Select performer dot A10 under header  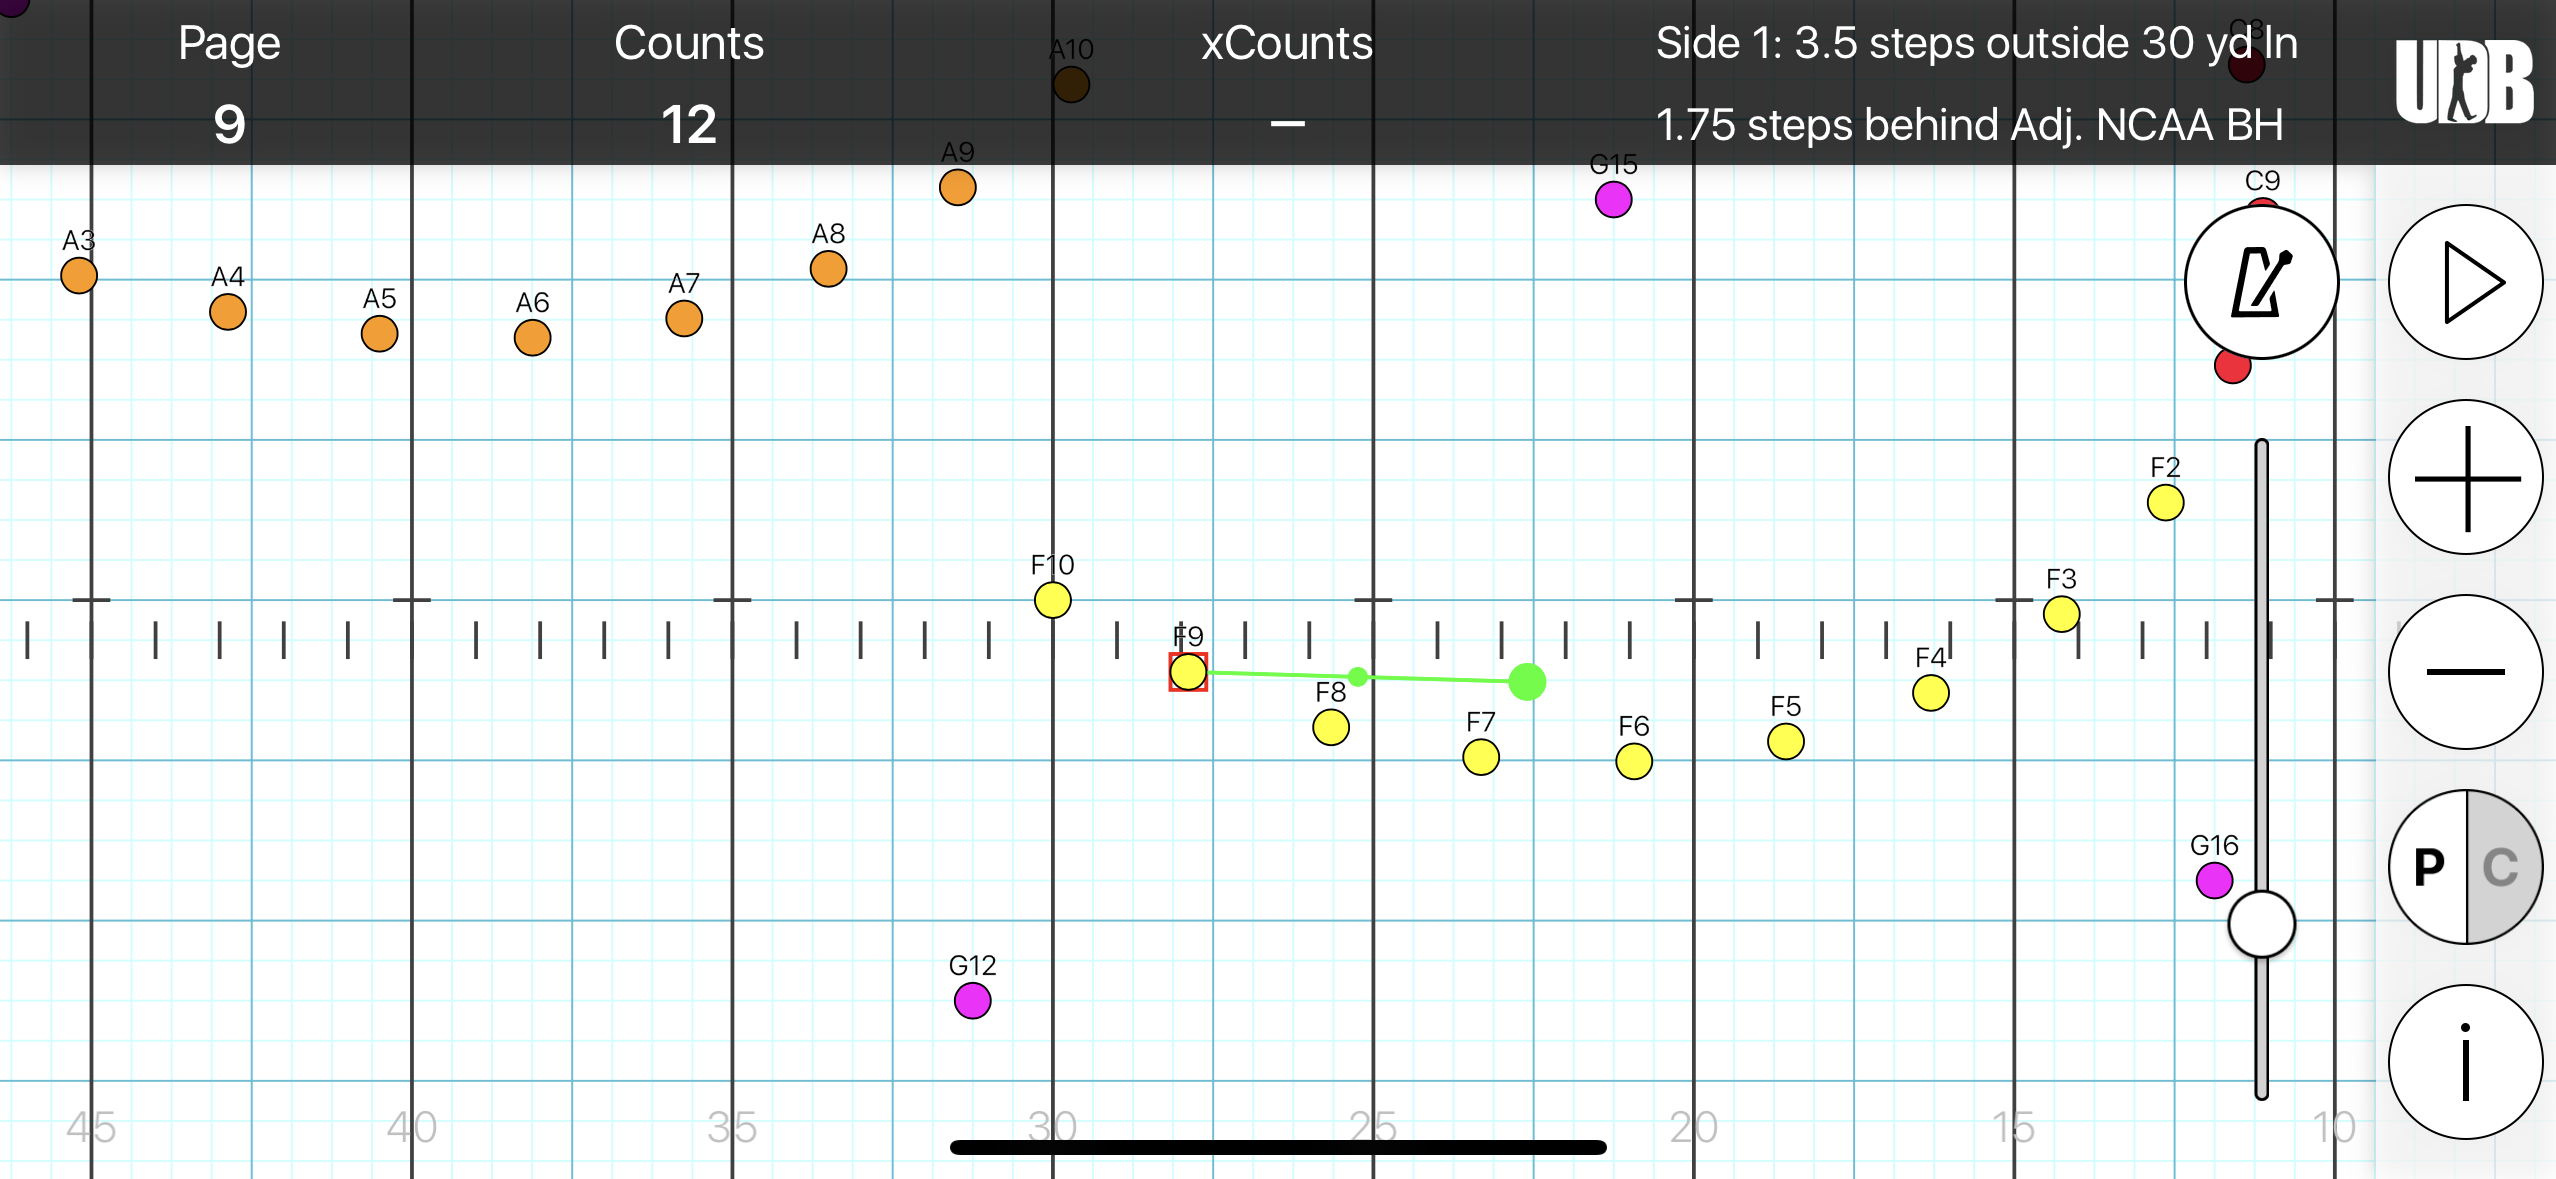tap(1072, 85)
